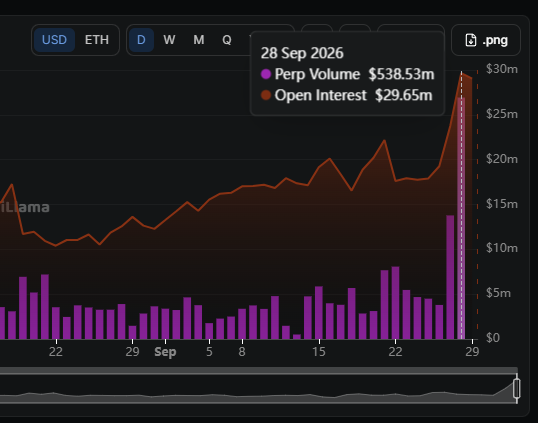Select the daily D interval
This screenshot has width=538, height=423.
141,40
